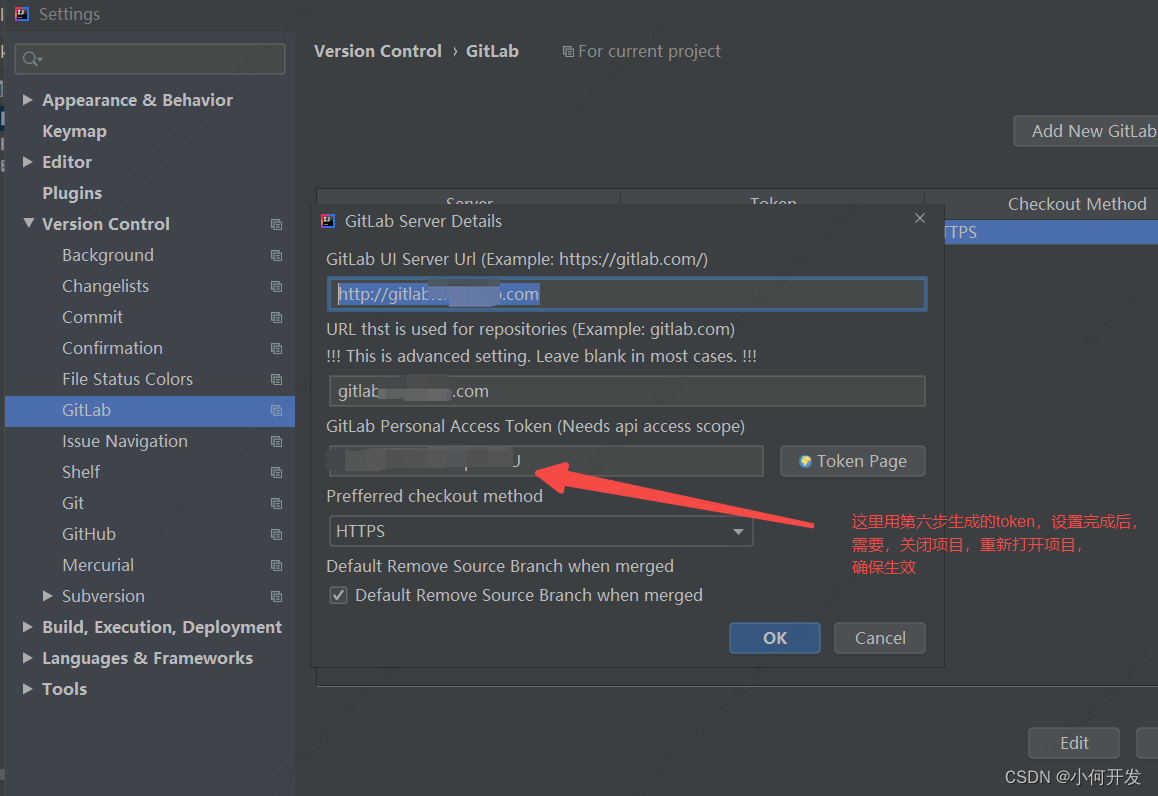Select File Status Colors settings

[128, 380]
